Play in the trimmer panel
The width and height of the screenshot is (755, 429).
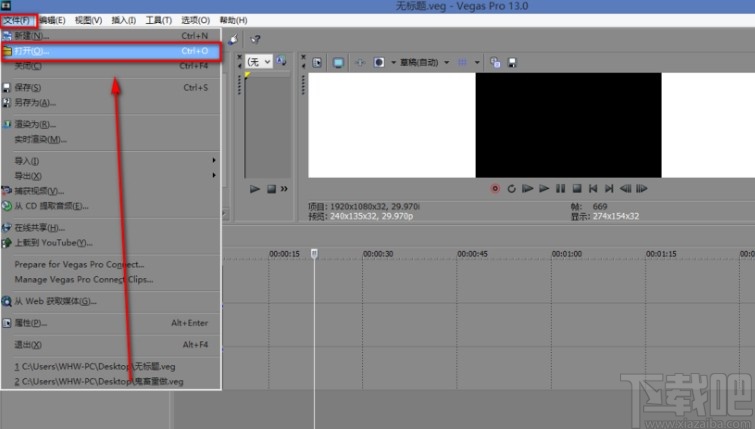[x=255, y=189]
